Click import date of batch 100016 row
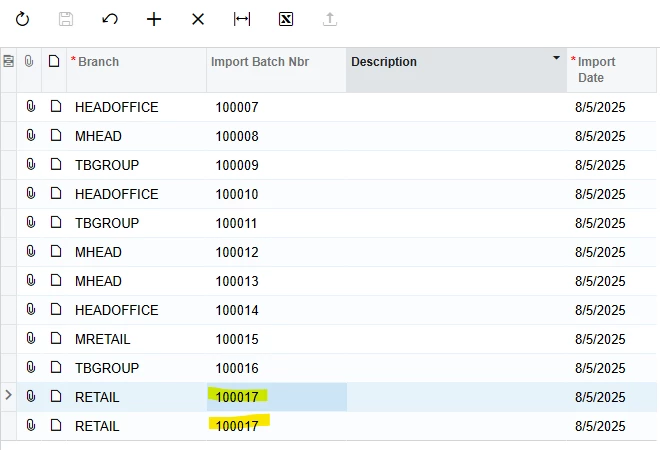The height and width of the screenshot is (450, 660). (612, 368)
